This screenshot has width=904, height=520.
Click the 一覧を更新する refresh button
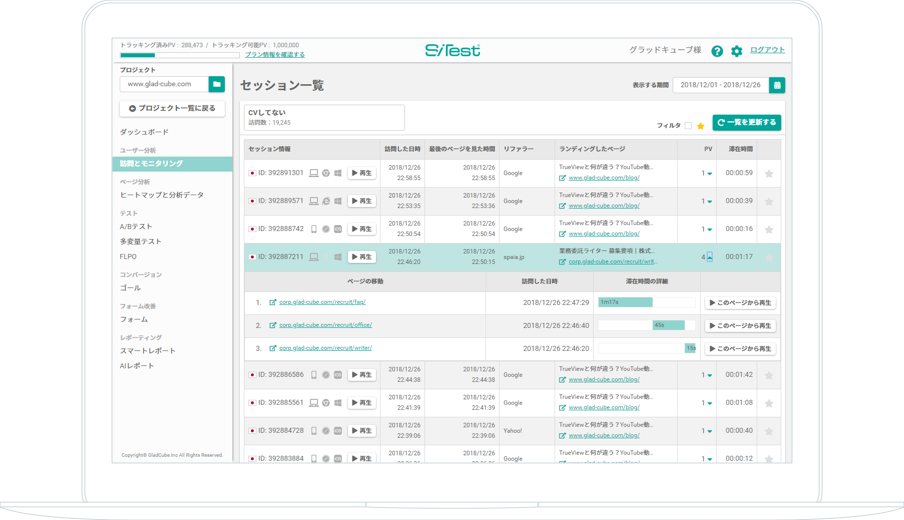point(747,123)
